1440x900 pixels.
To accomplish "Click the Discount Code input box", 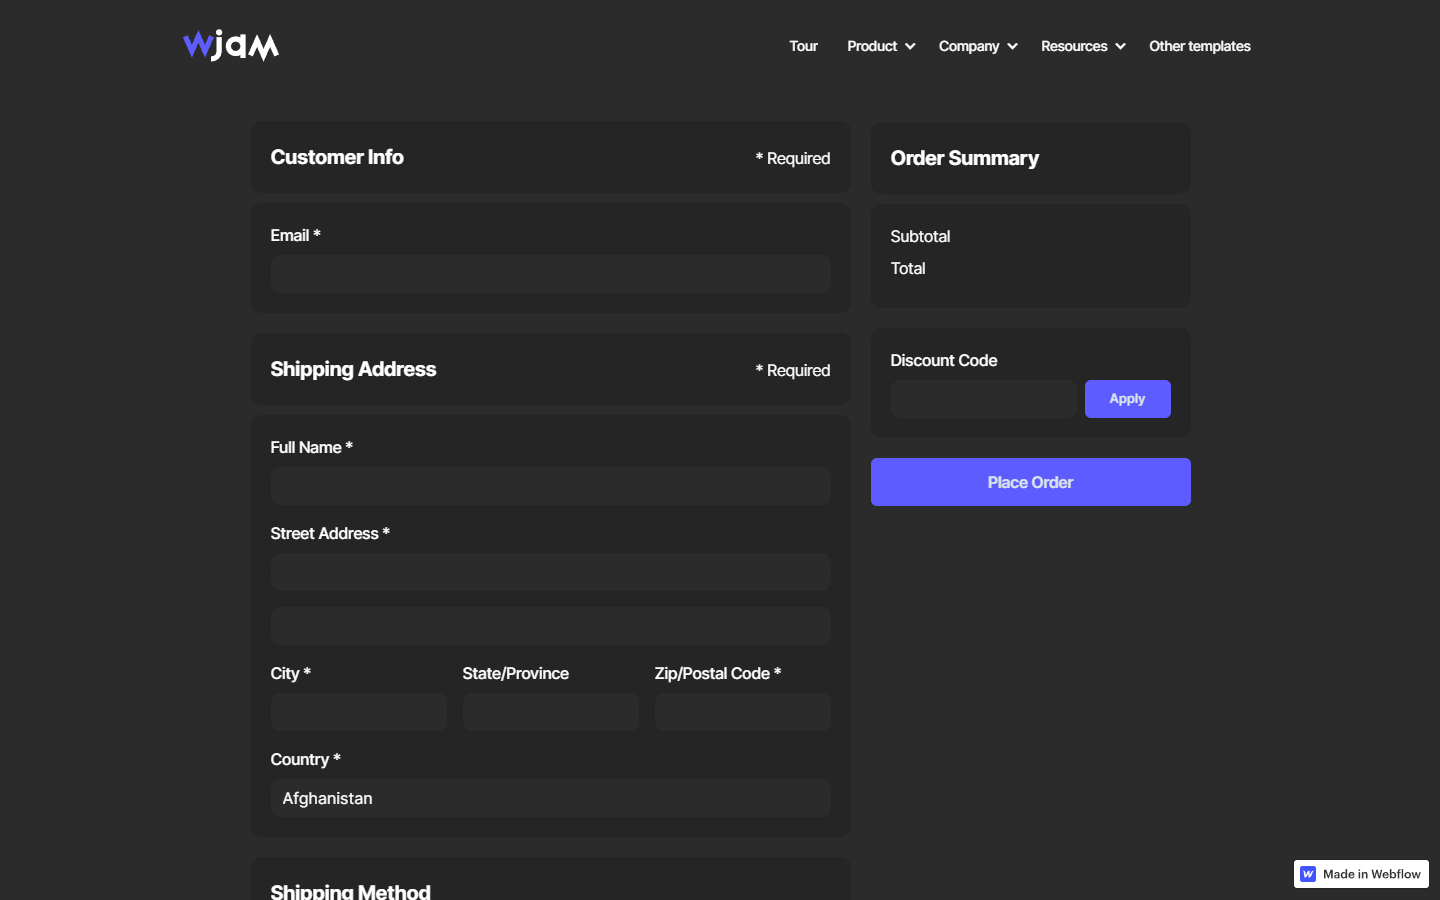I will coord(983,399).
